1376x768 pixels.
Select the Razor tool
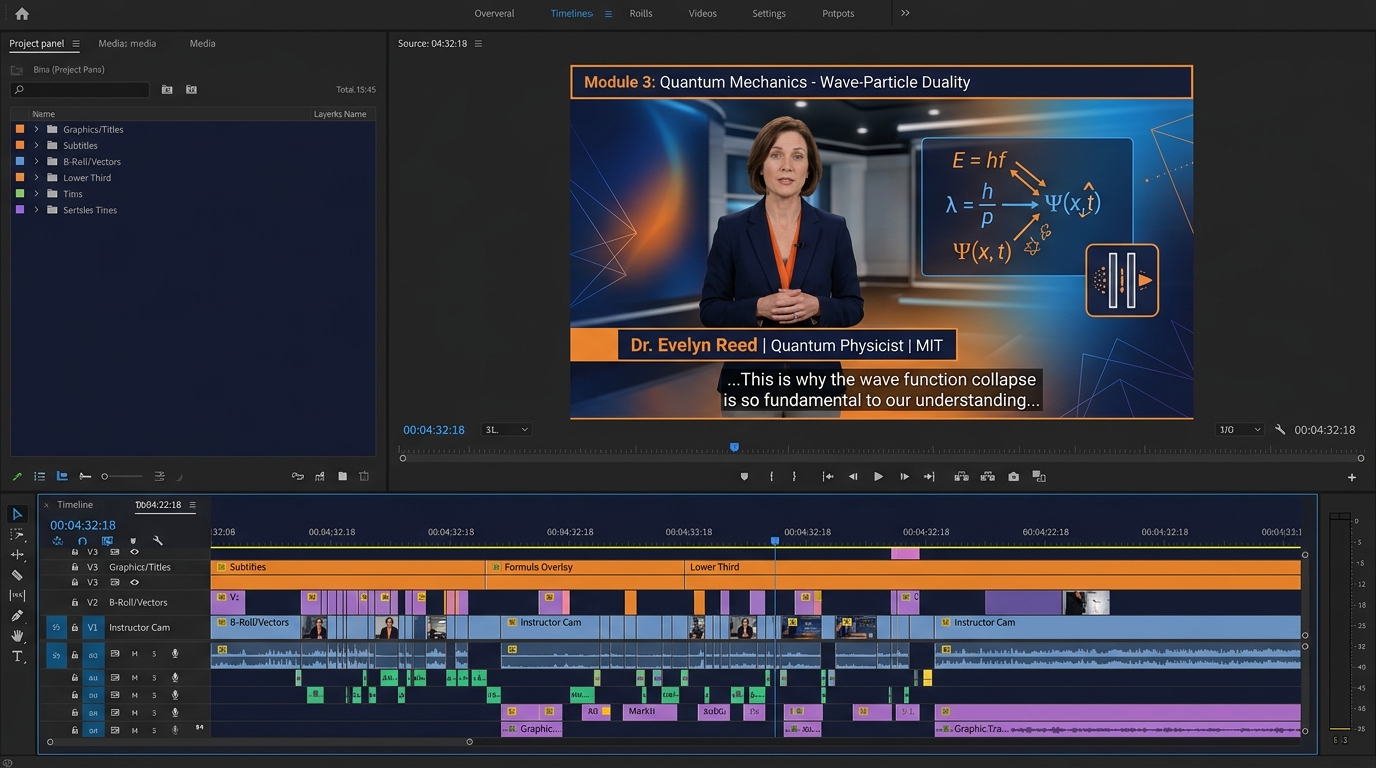point(17,575)
